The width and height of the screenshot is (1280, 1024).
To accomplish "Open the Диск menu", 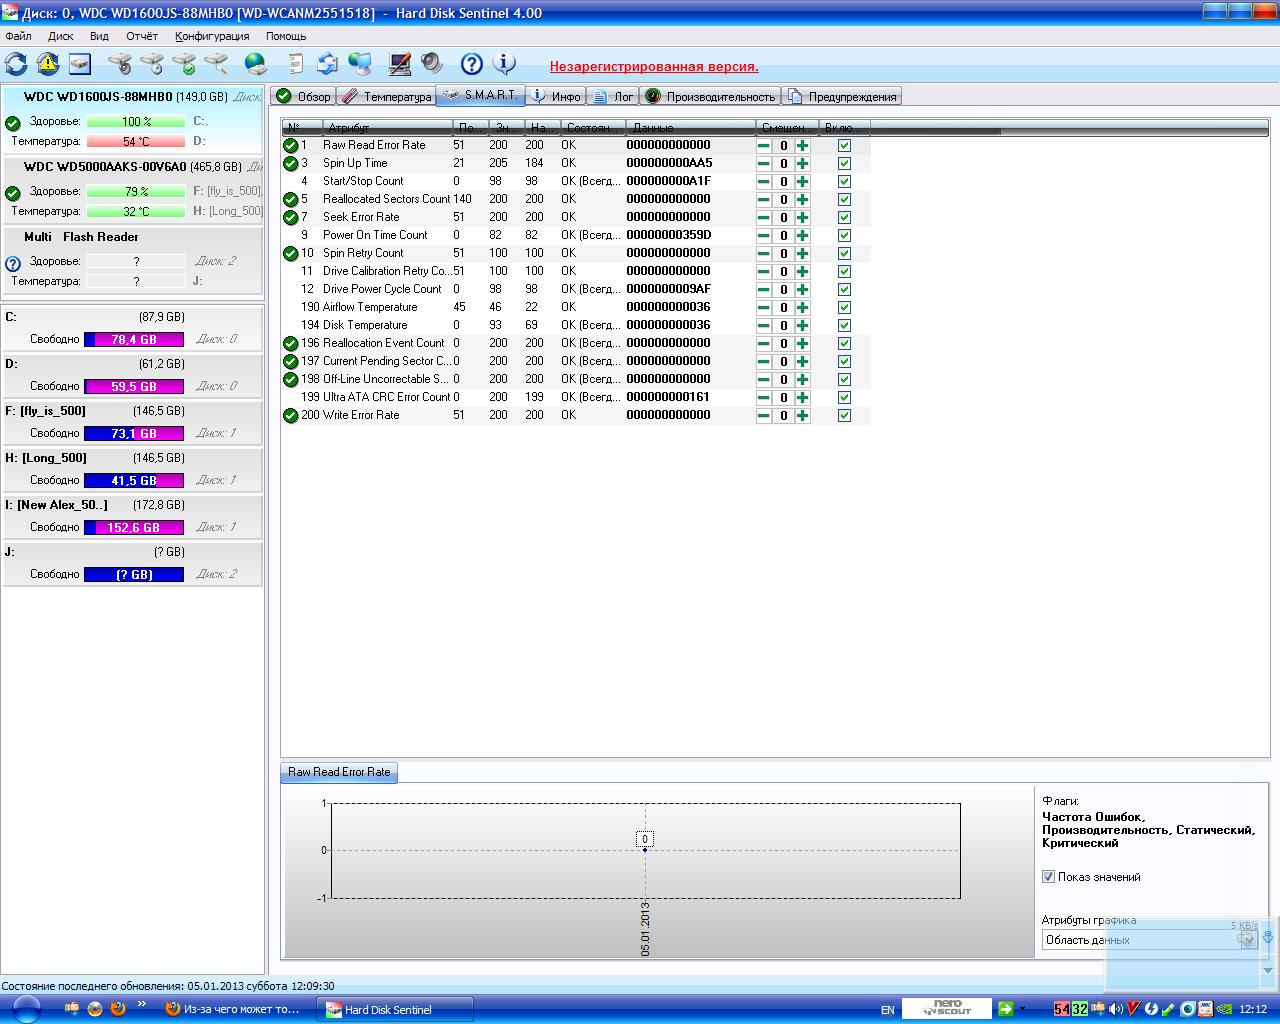I will (x=60, y=36).
